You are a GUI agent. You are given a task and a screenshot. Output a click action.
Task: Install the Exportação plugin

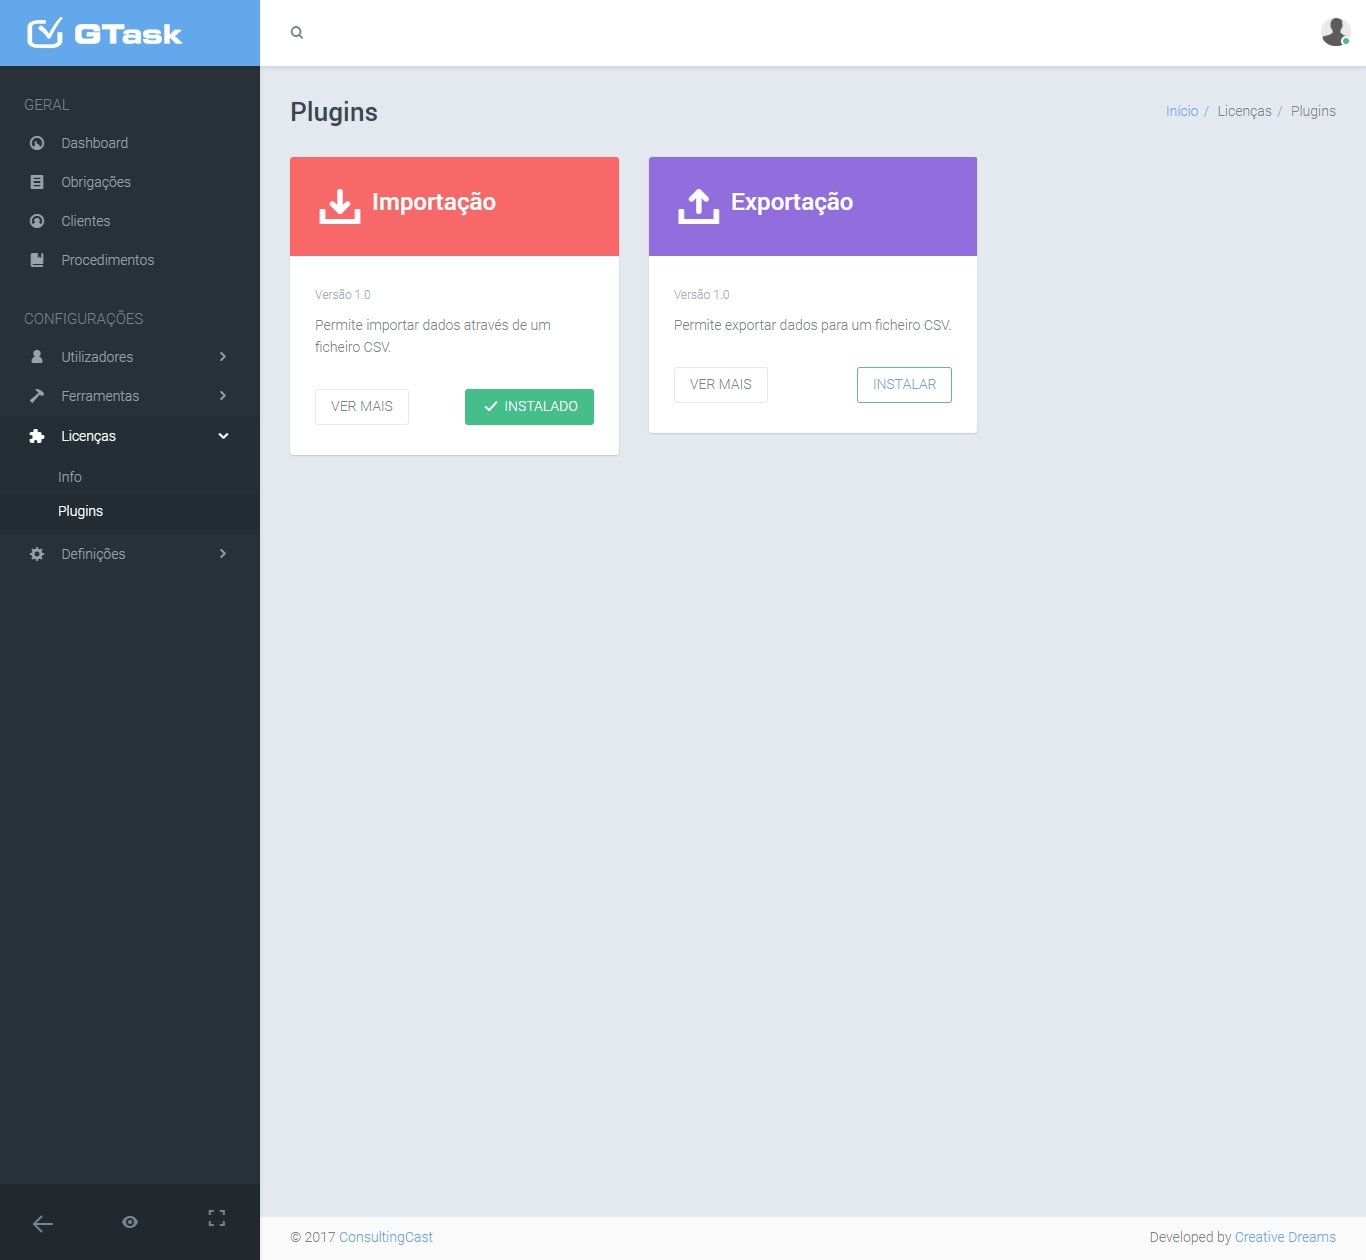point(904,385)
